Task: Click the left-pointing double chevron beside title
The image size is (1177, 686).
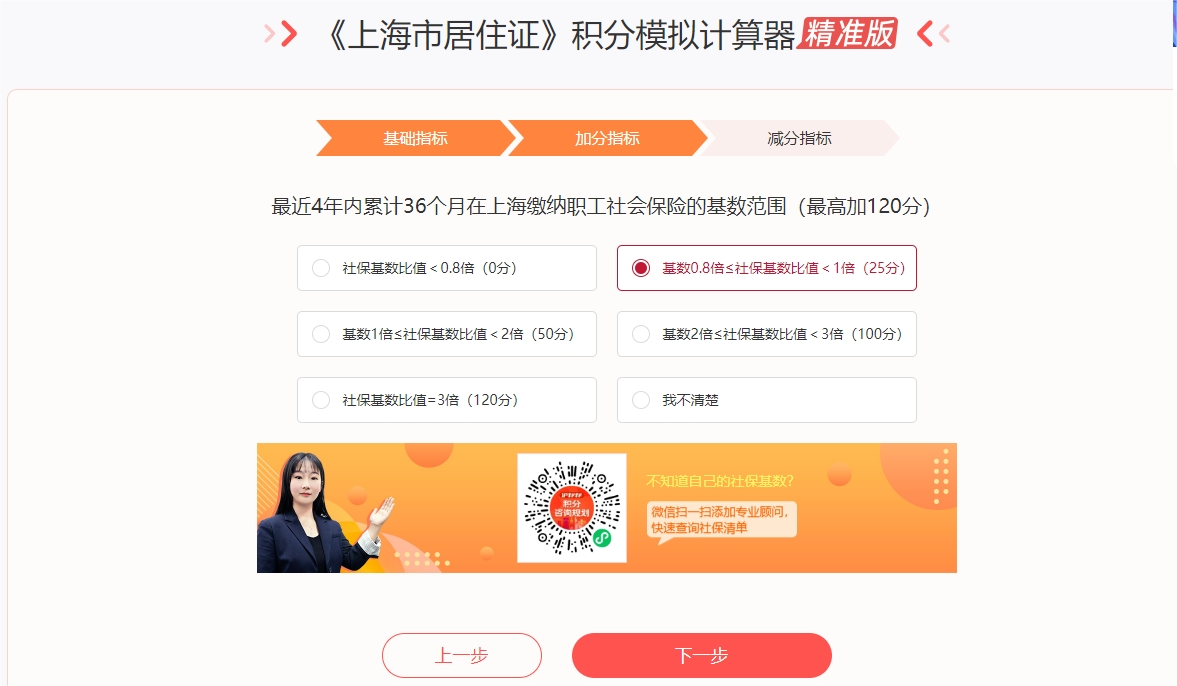Action: click(x=934, y=34)
